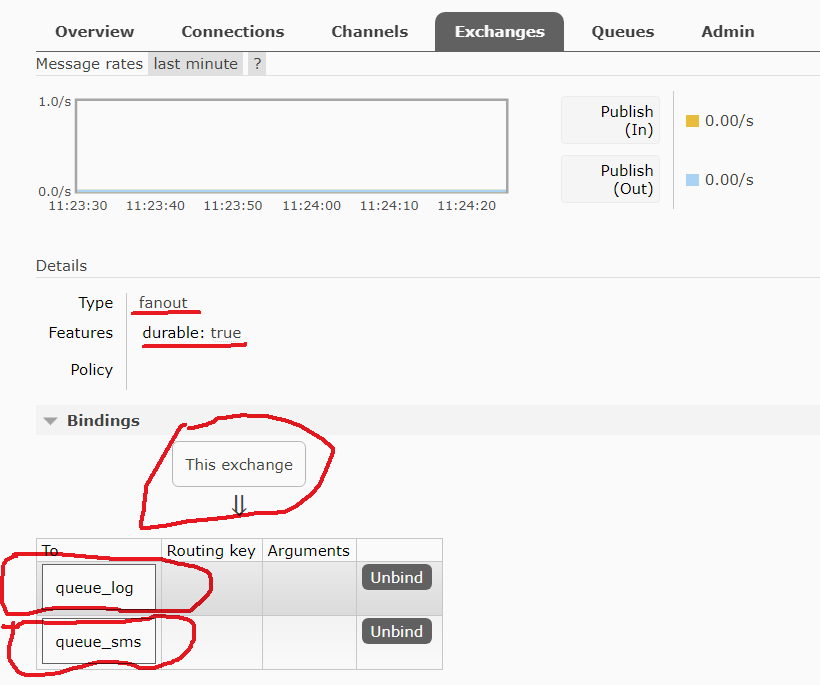Change the 'last minute' message rates range
Image resolution: width=820 pixels, height=685 pixels.
[x=196, y=64]
